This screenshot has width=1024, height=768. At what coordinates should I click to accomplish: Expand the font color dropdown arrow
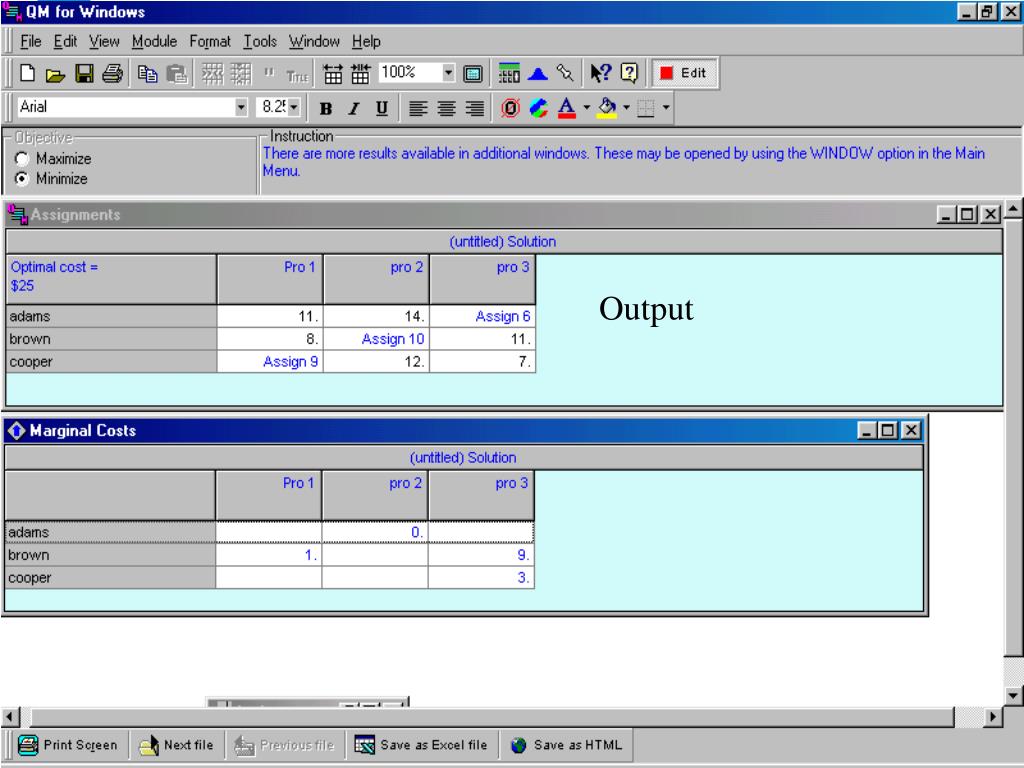(x=586, y=108)
